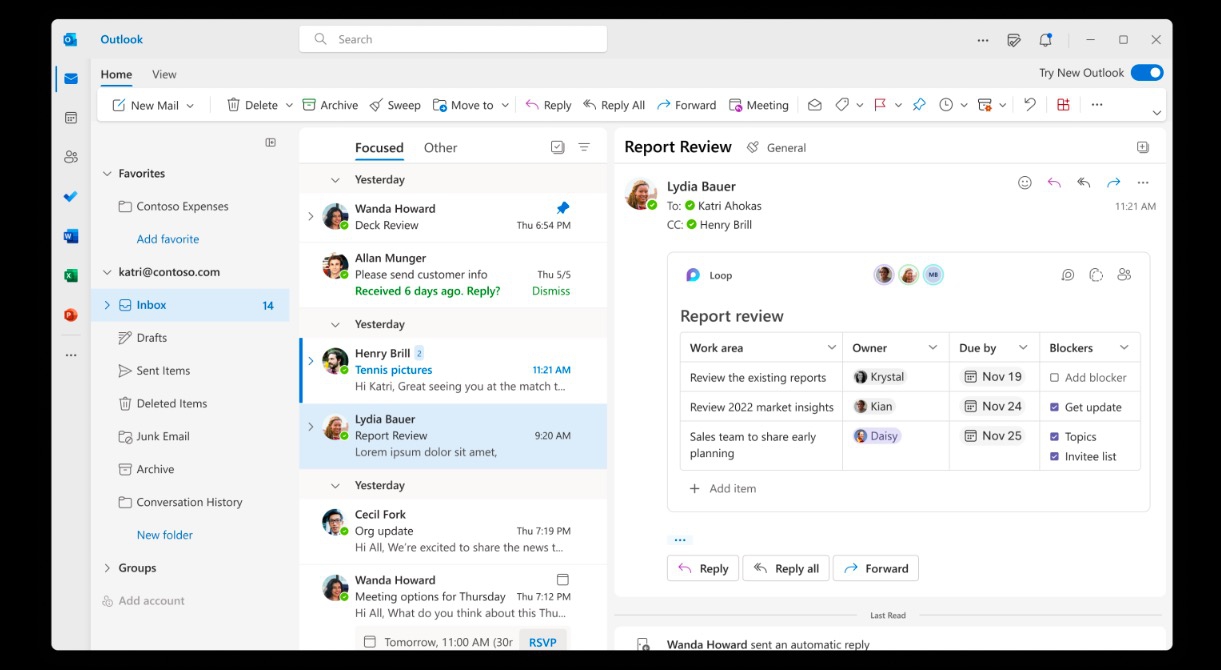Image resolution: width=1221 pixels, height=670 pixels.
Task: Click in the Search box
Action: [x=453, y=39]
